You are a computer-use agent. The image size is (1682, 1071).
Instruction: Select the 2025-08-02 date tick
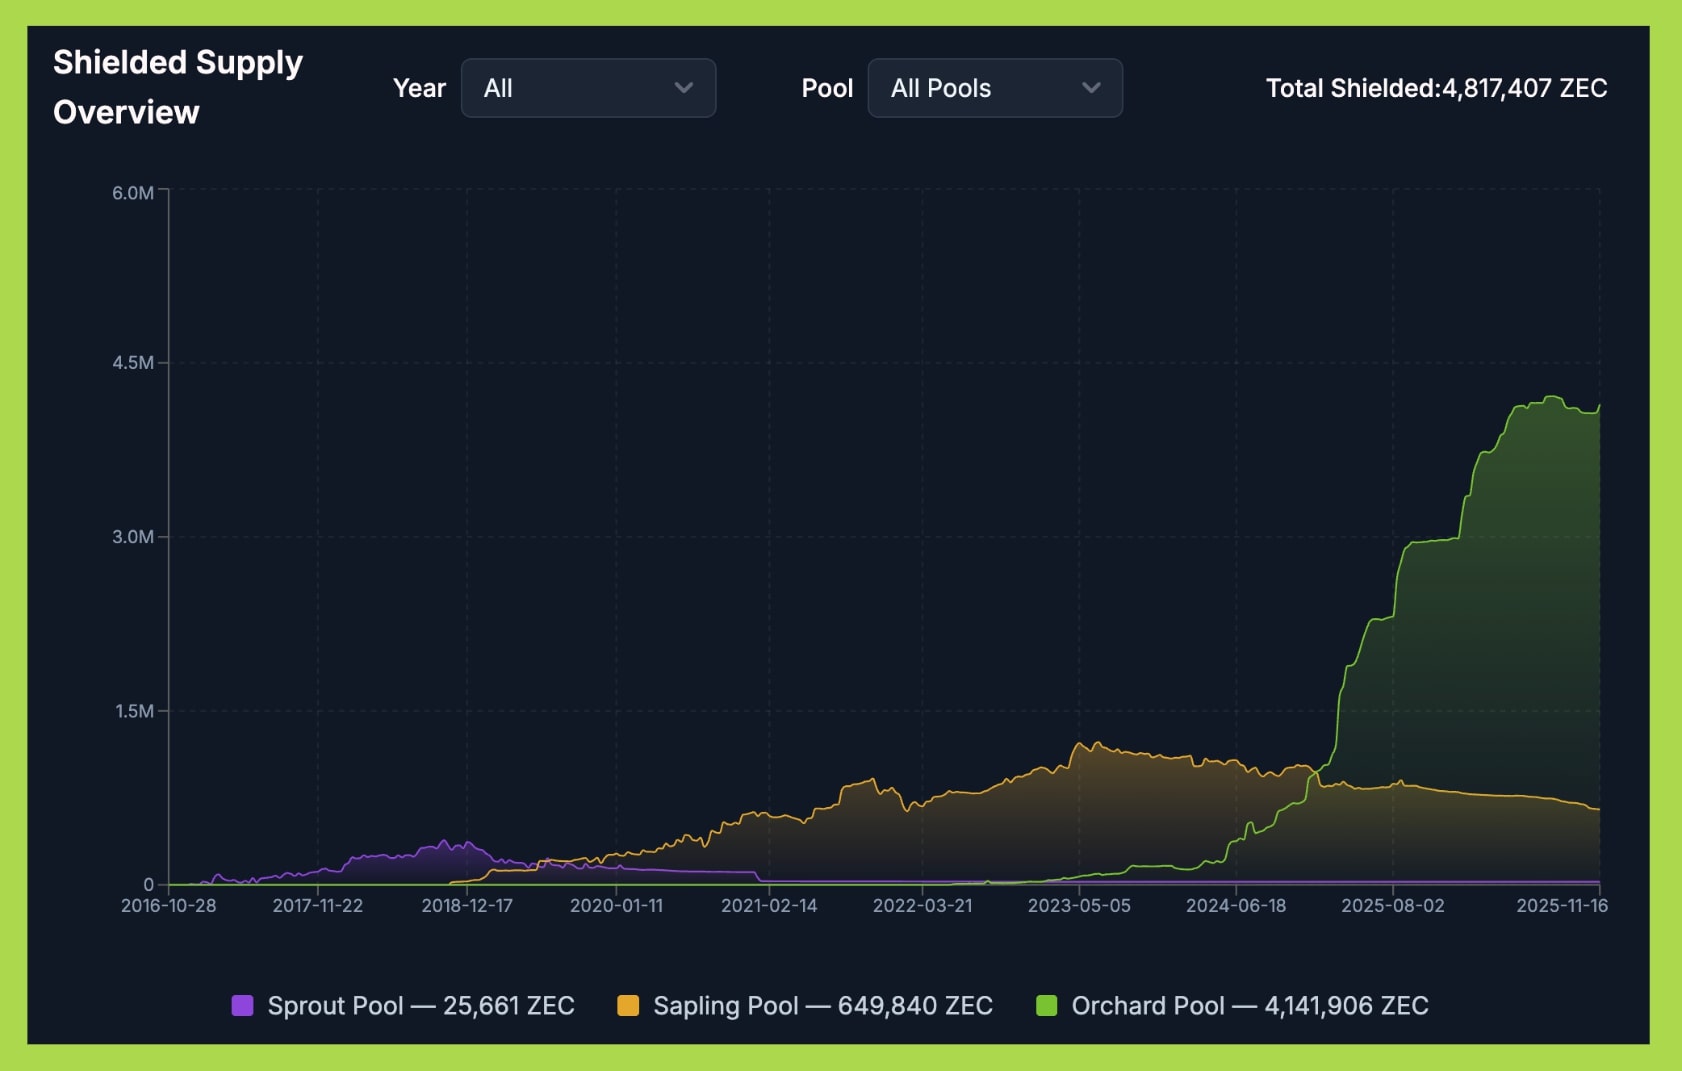(1392, 905)
